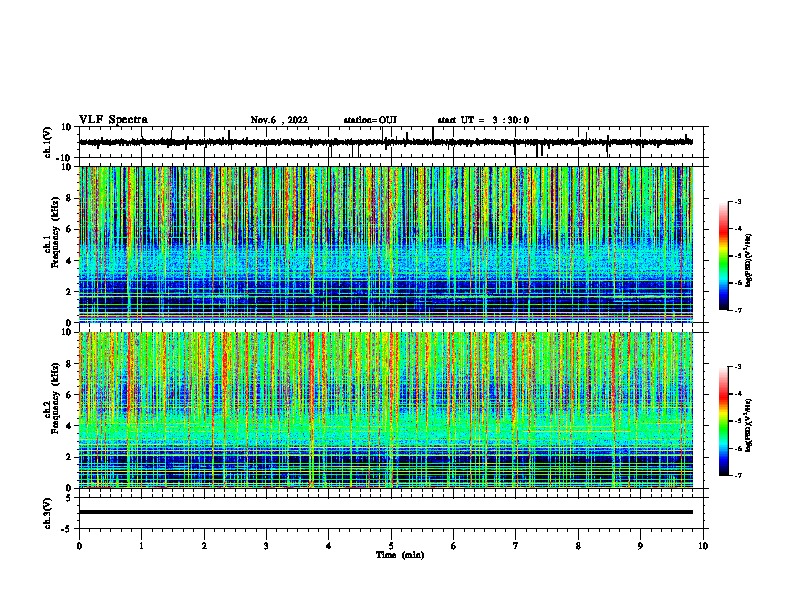The width and height of the screenshot is (792, 612).
Task: Click the log(PSD) label beside ch.2 color bar
Action: pyautogui.click(x=748, y=425)
